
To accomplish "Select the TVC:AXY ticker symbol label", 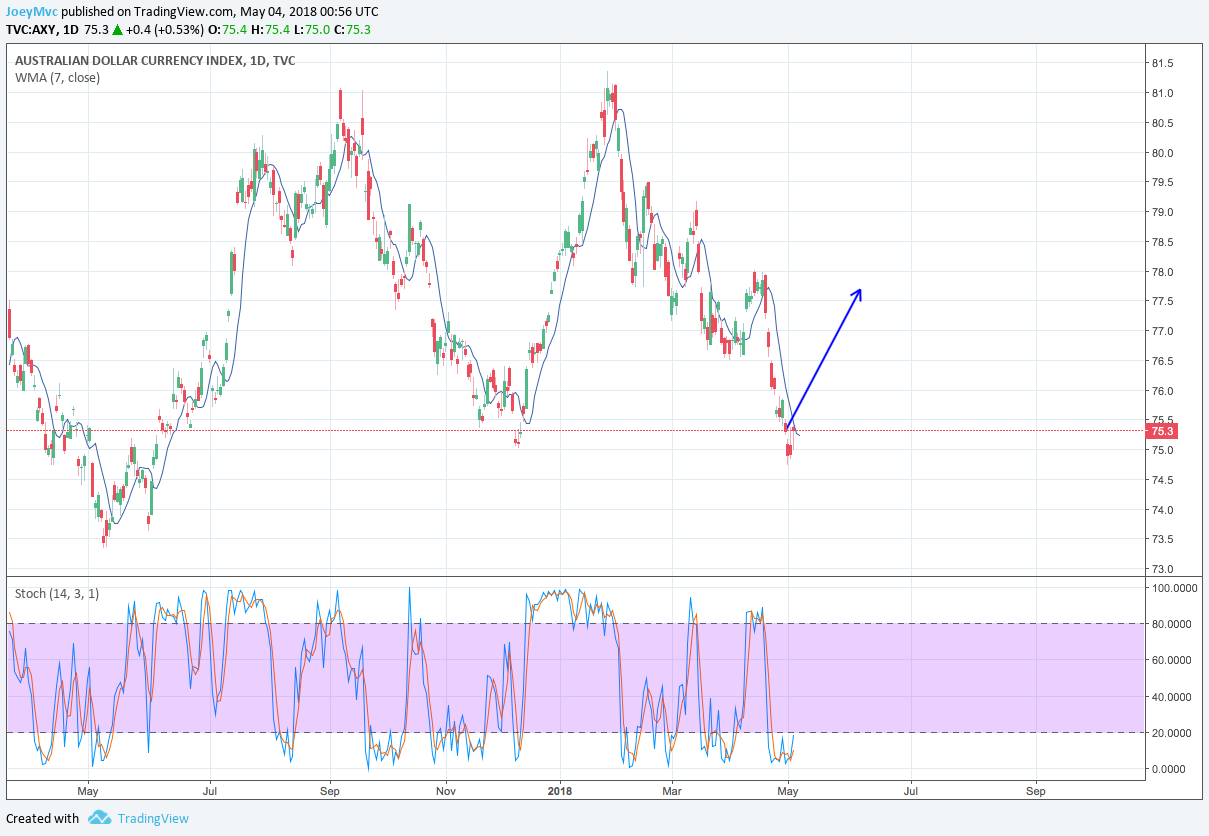I will 31,30.
